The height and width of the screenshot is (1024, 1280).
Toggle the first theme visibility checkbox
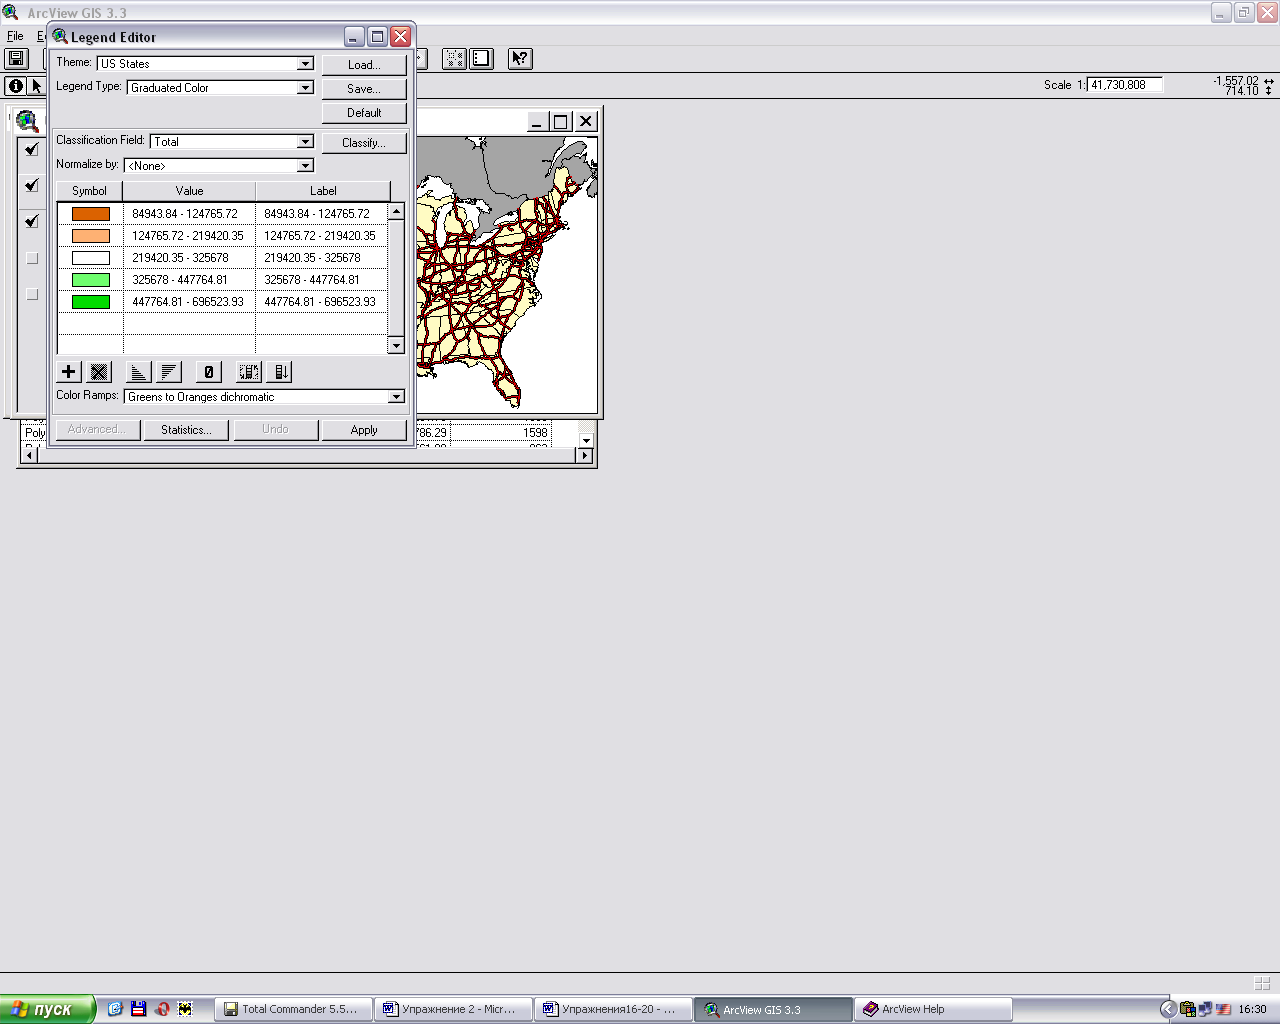pyautogui.click(x=32, y=150)
